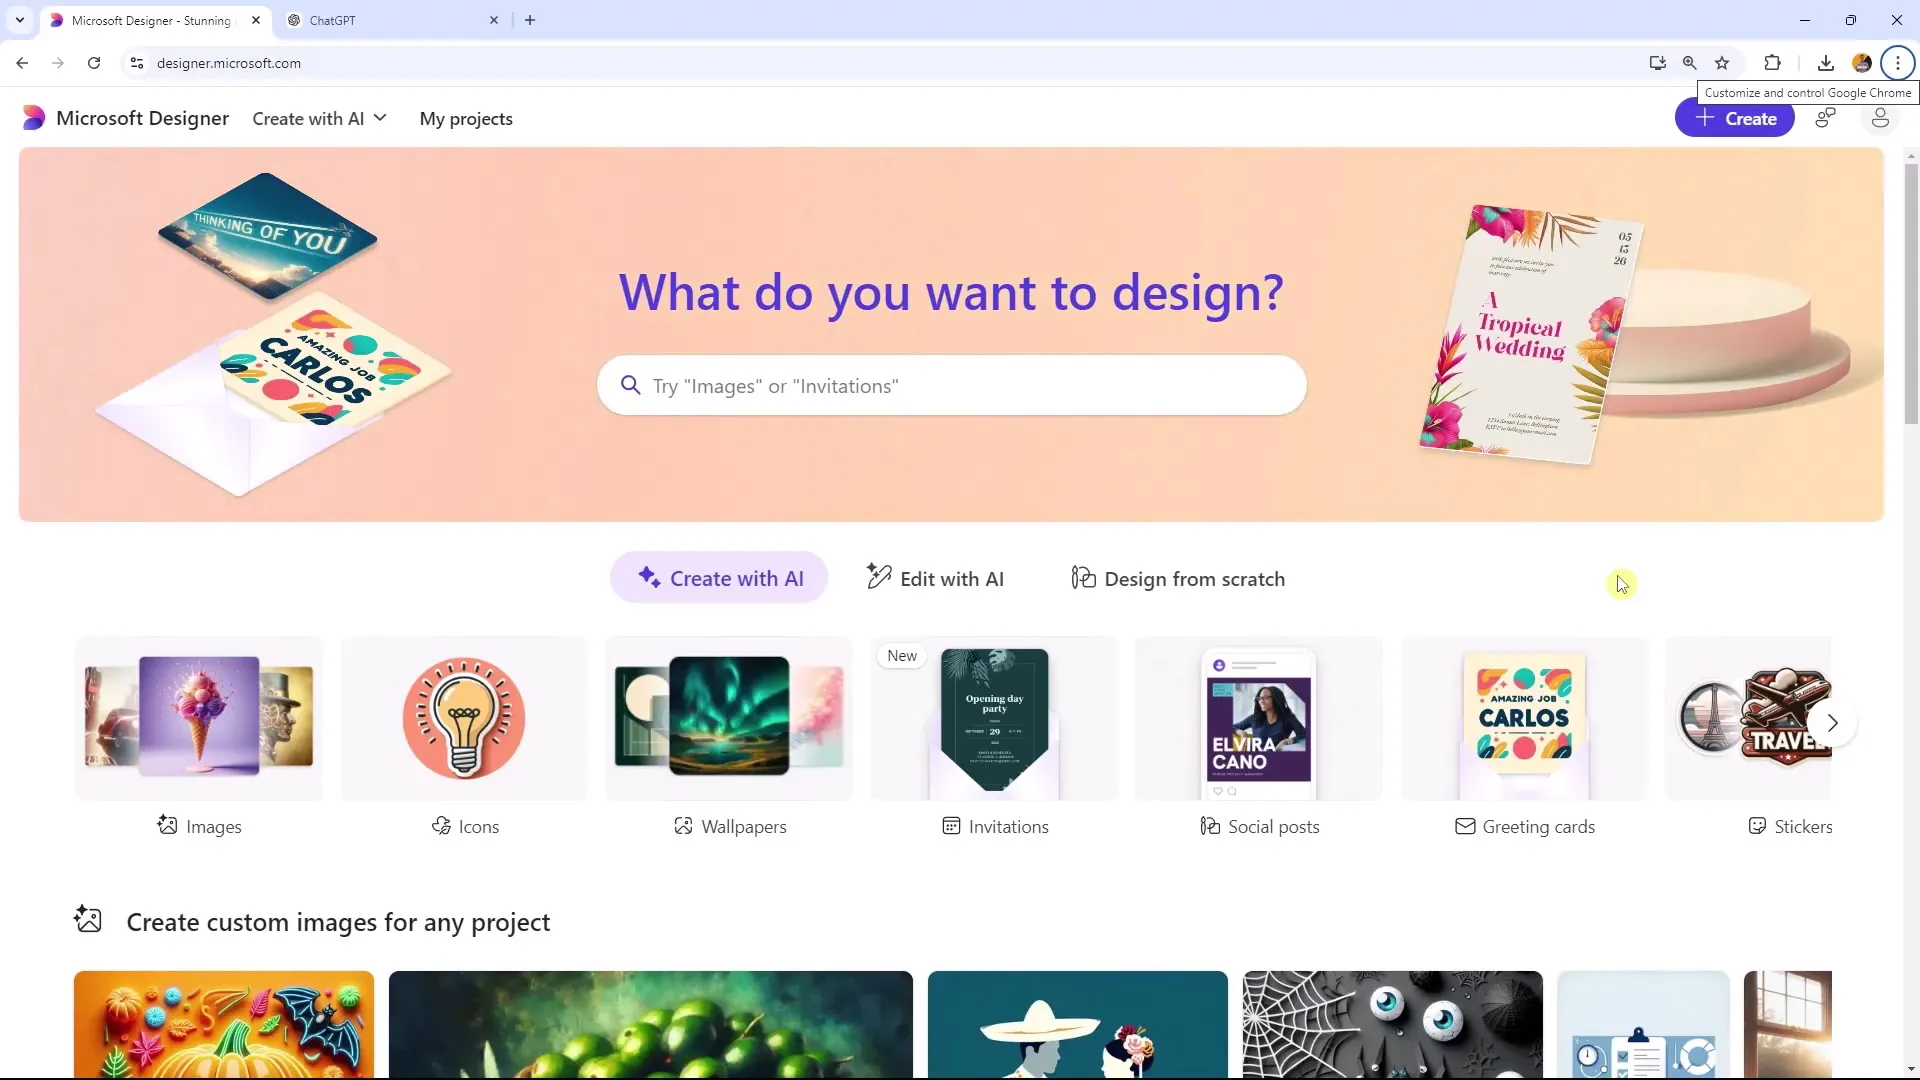Select the Design from scratch tab
1920x1080 pixels.
click(x=1178, y=579)
